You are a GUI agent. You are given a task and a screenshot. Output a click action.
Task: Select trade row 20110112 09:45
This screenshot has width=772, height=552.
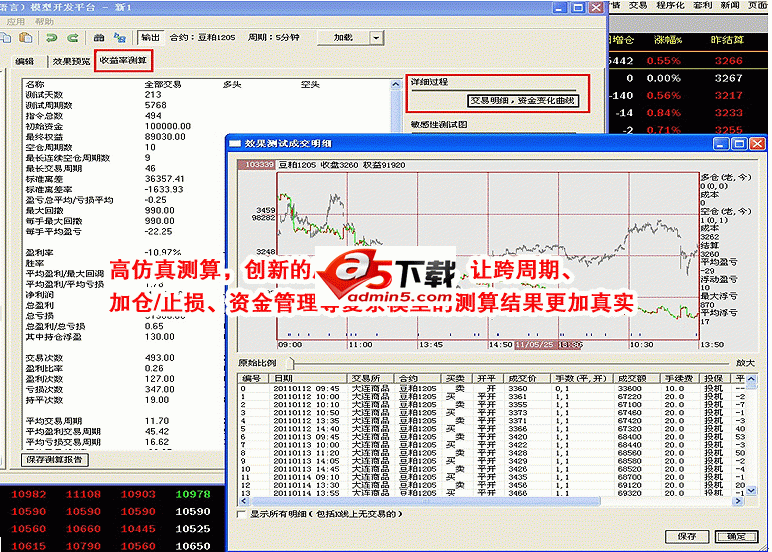point(491,389)
